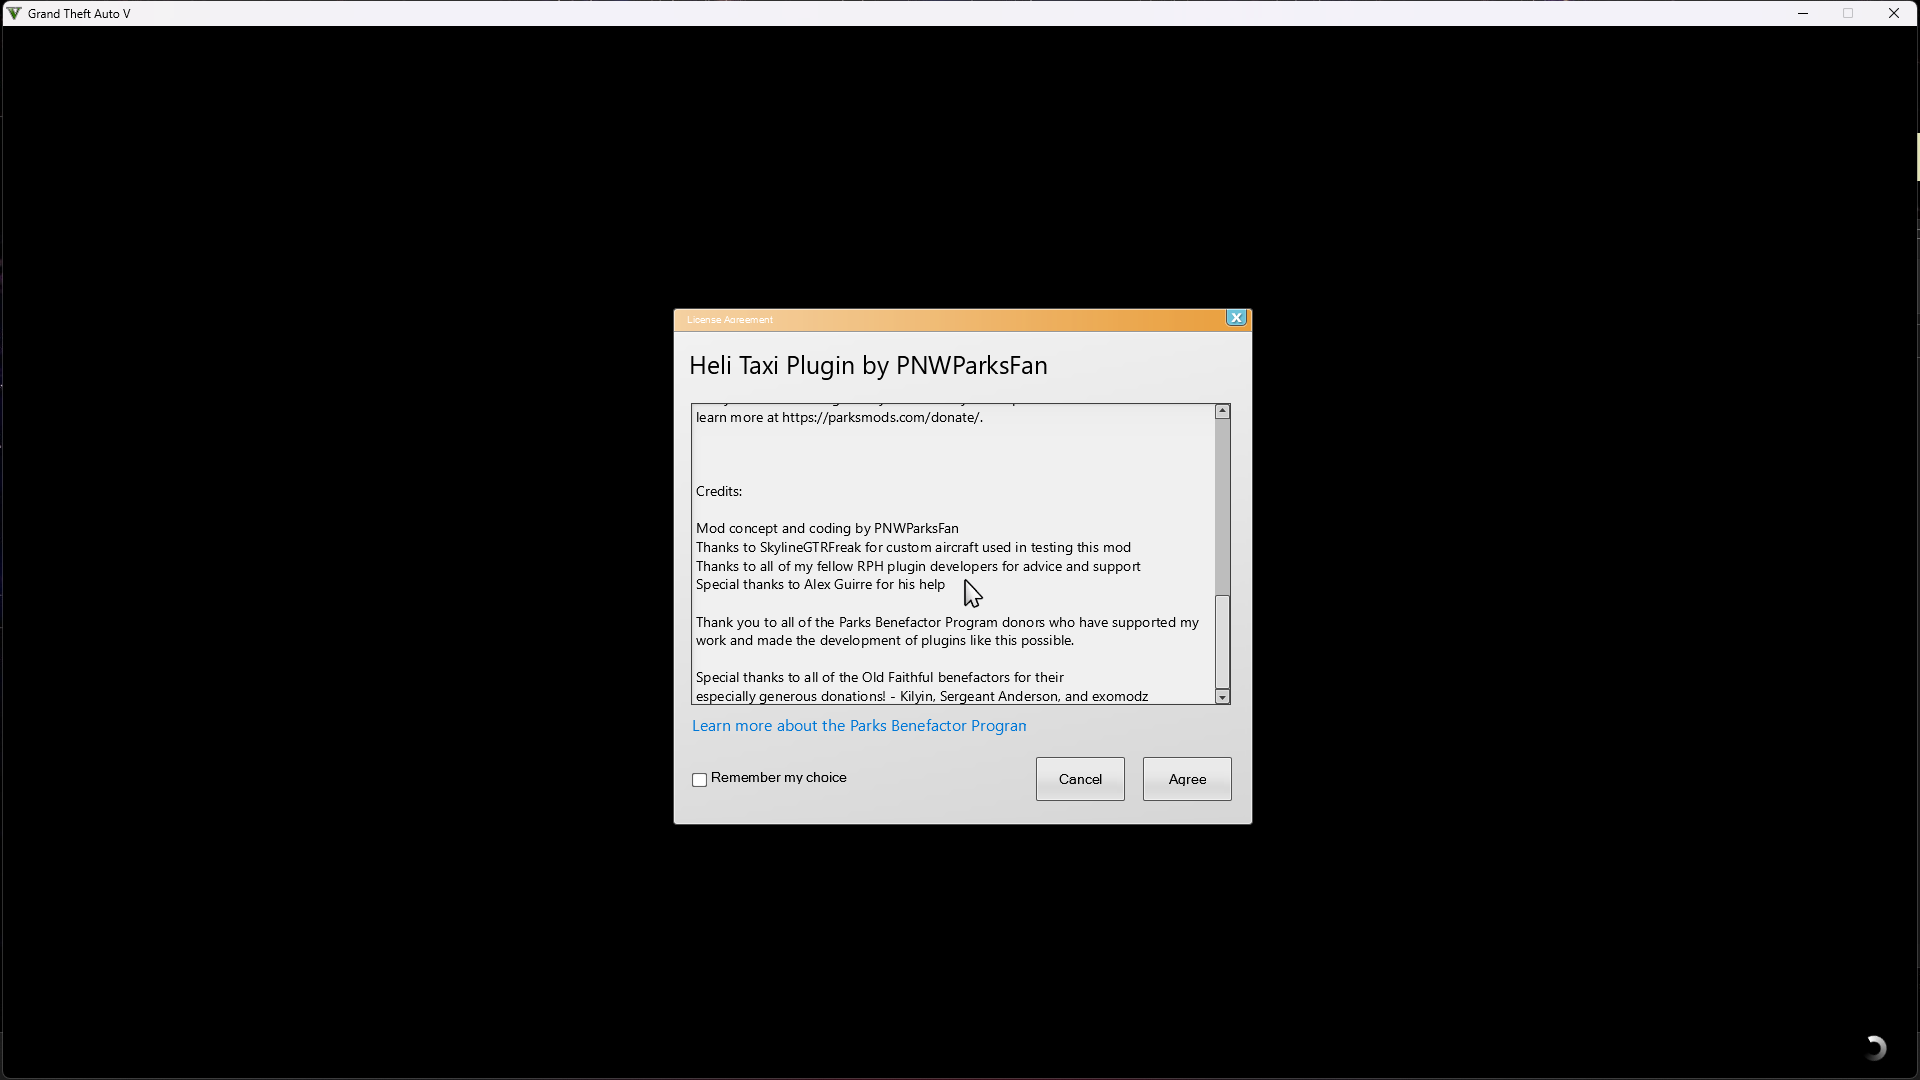Click the parksmods.com donate URL text
This screenshot has height=1080, width=1920.
coord(881,418)
